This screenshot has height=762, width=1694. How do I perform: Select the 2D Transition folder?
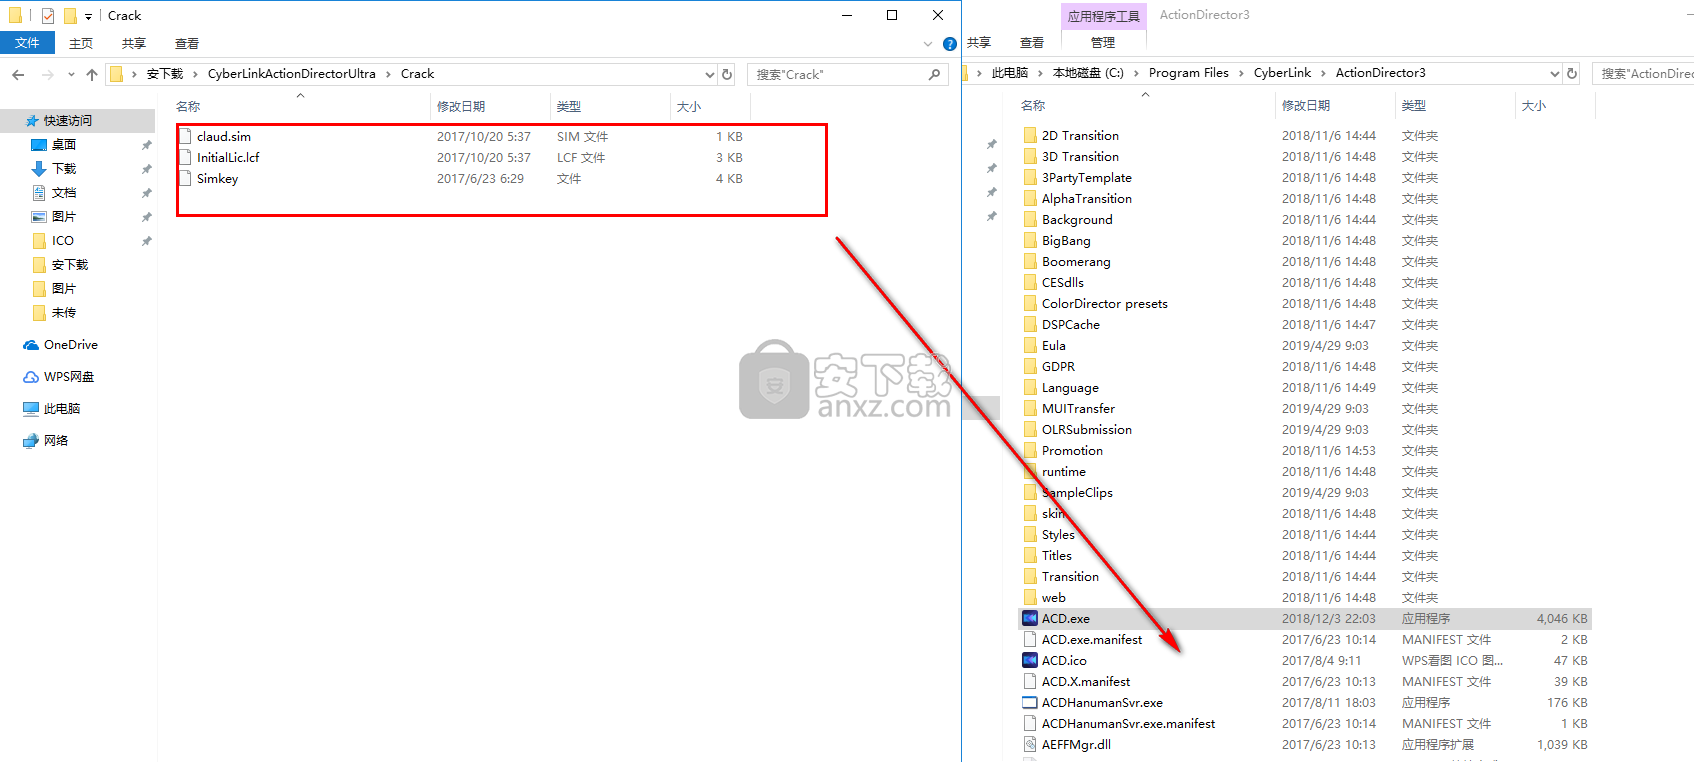tap(1080, 136)
